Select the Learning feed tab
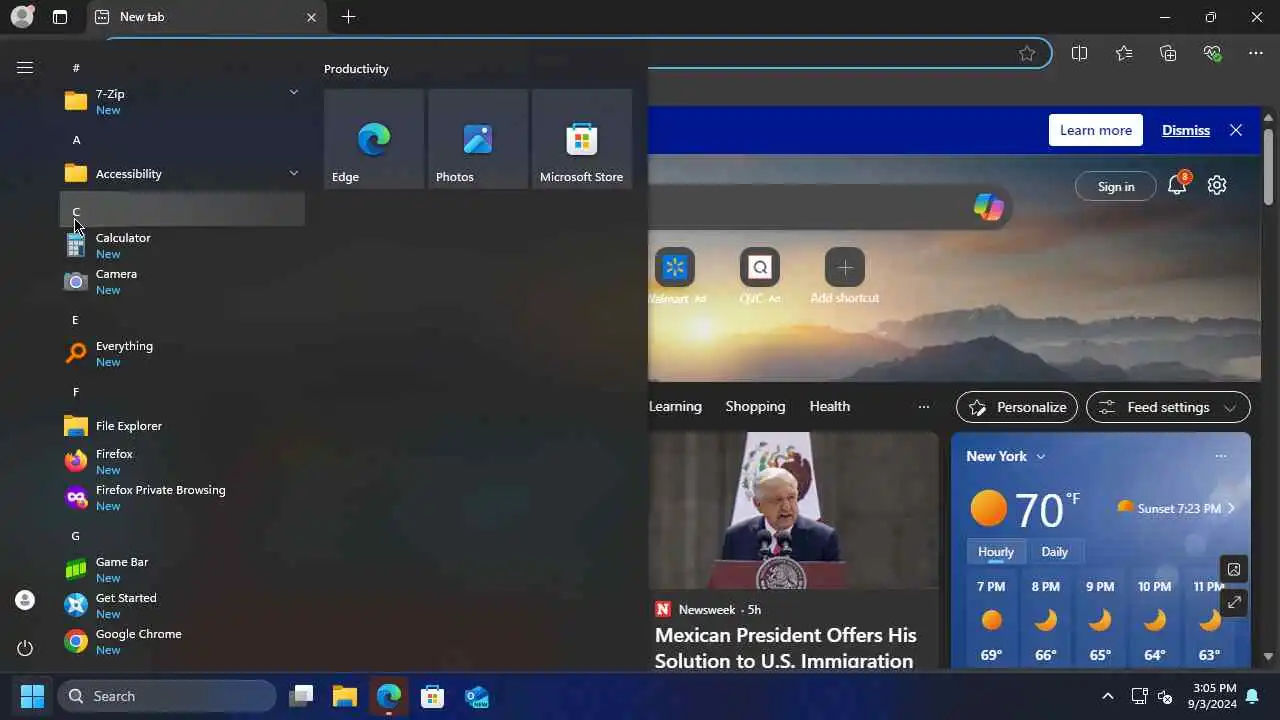The image size is (1280, 720). pos(675,406)
